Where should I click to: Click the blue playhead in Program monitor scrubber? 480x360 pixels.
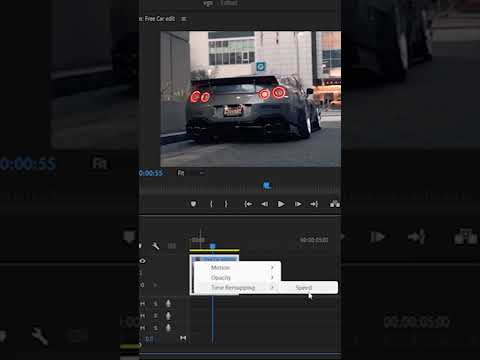(x=267, y=185)
